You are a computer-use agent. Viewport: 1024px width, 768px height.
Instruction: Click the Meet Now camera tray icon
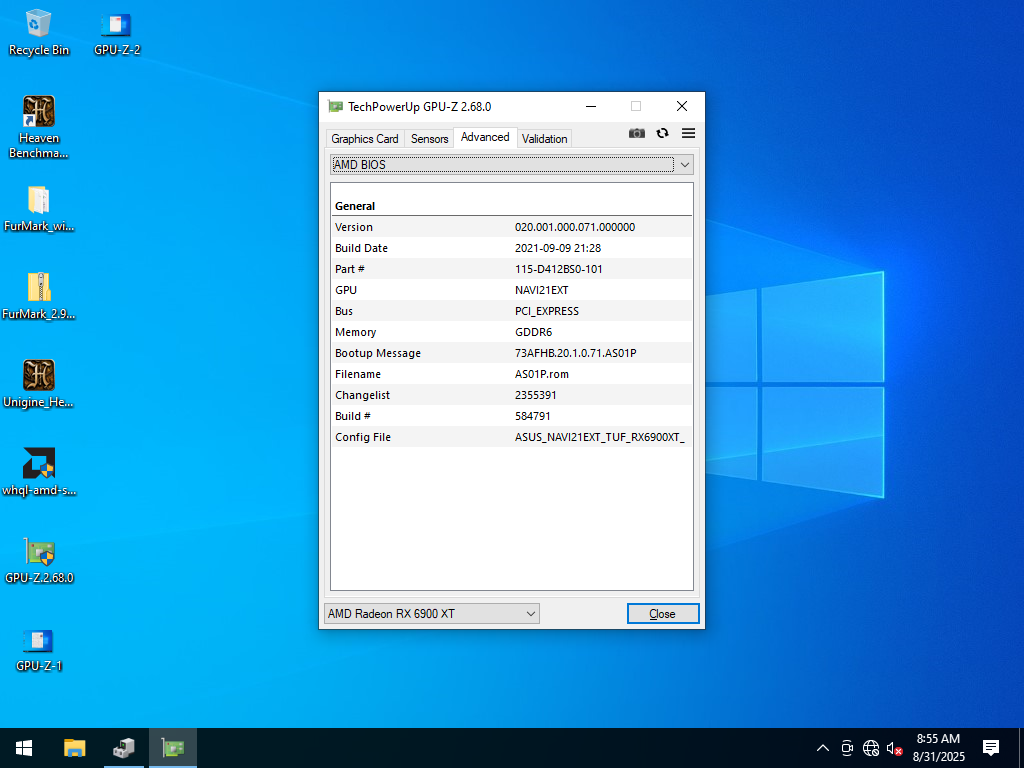point(847,748)
